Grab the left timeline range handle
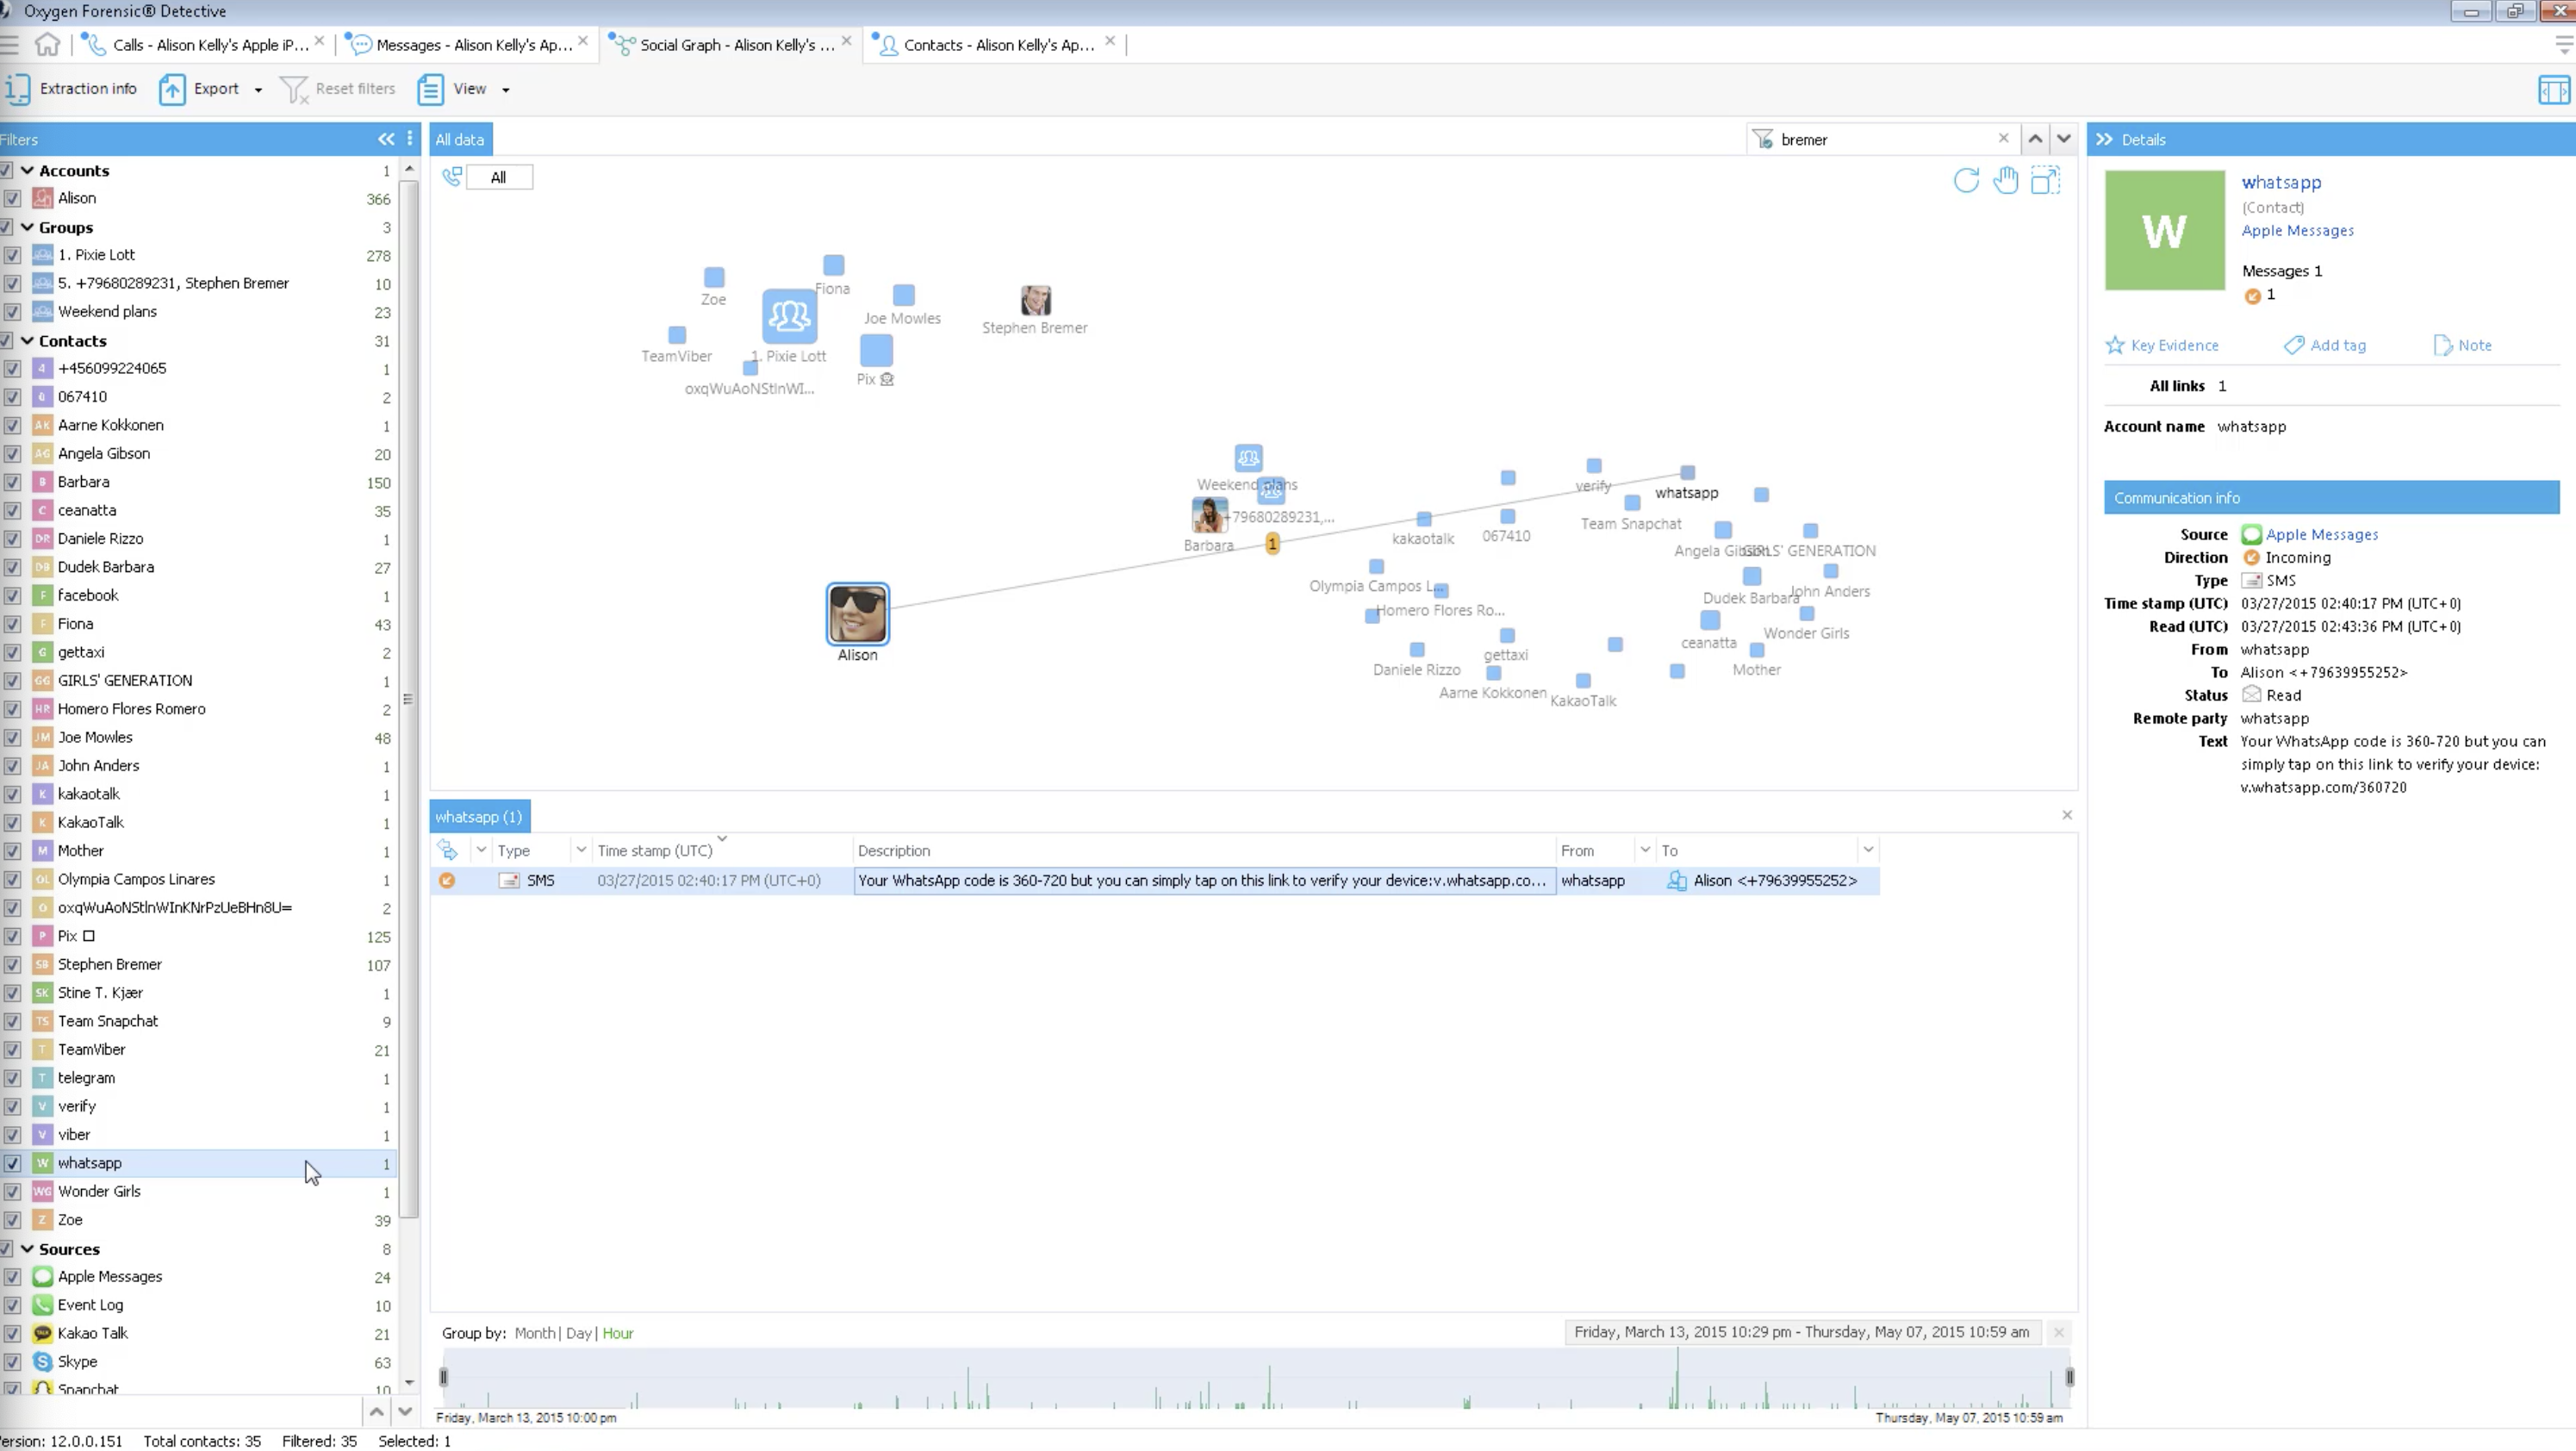This screenshot has height=1451, width=2576. click(x=444, y=1377)
